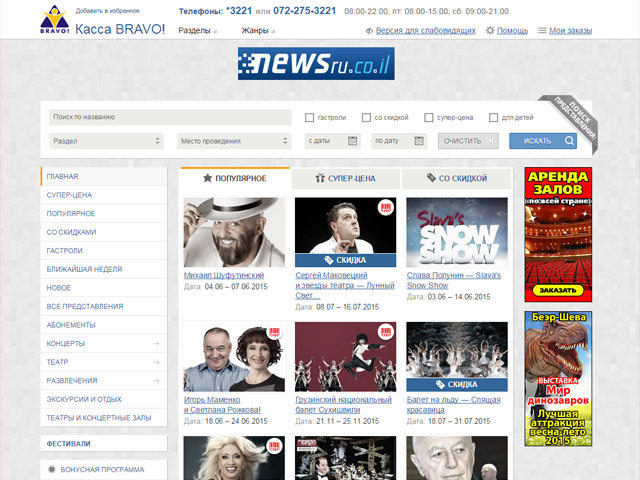The image size is (640, 480).
Task: Open the Раздел dropdown
Action: point(107,141)
